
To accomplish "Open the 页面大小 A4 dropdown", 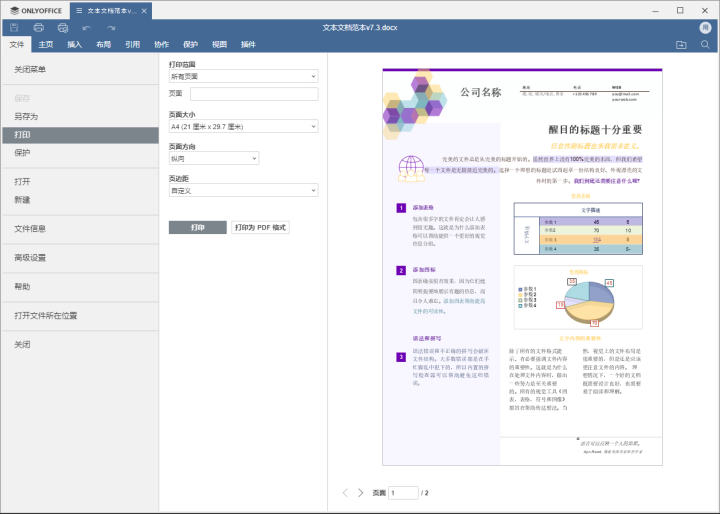I will [243, 127].
